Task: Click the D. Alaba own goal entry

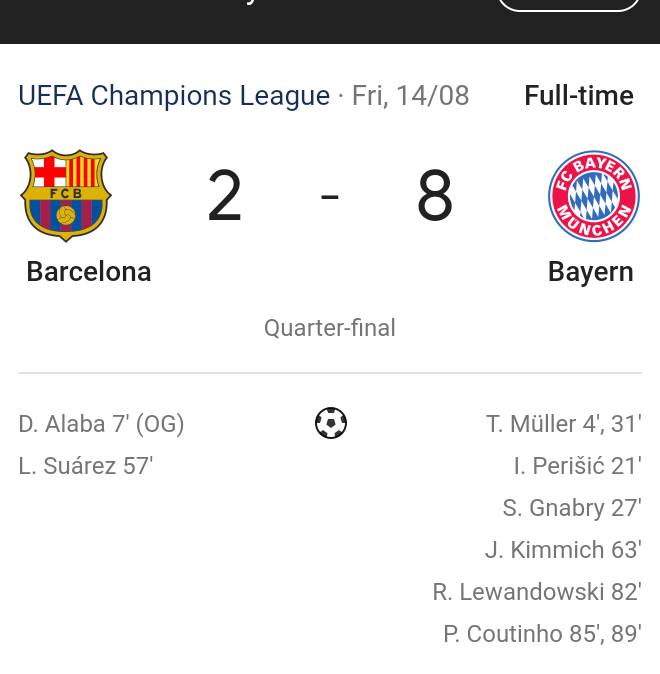Action: click(x=101, y=424)
